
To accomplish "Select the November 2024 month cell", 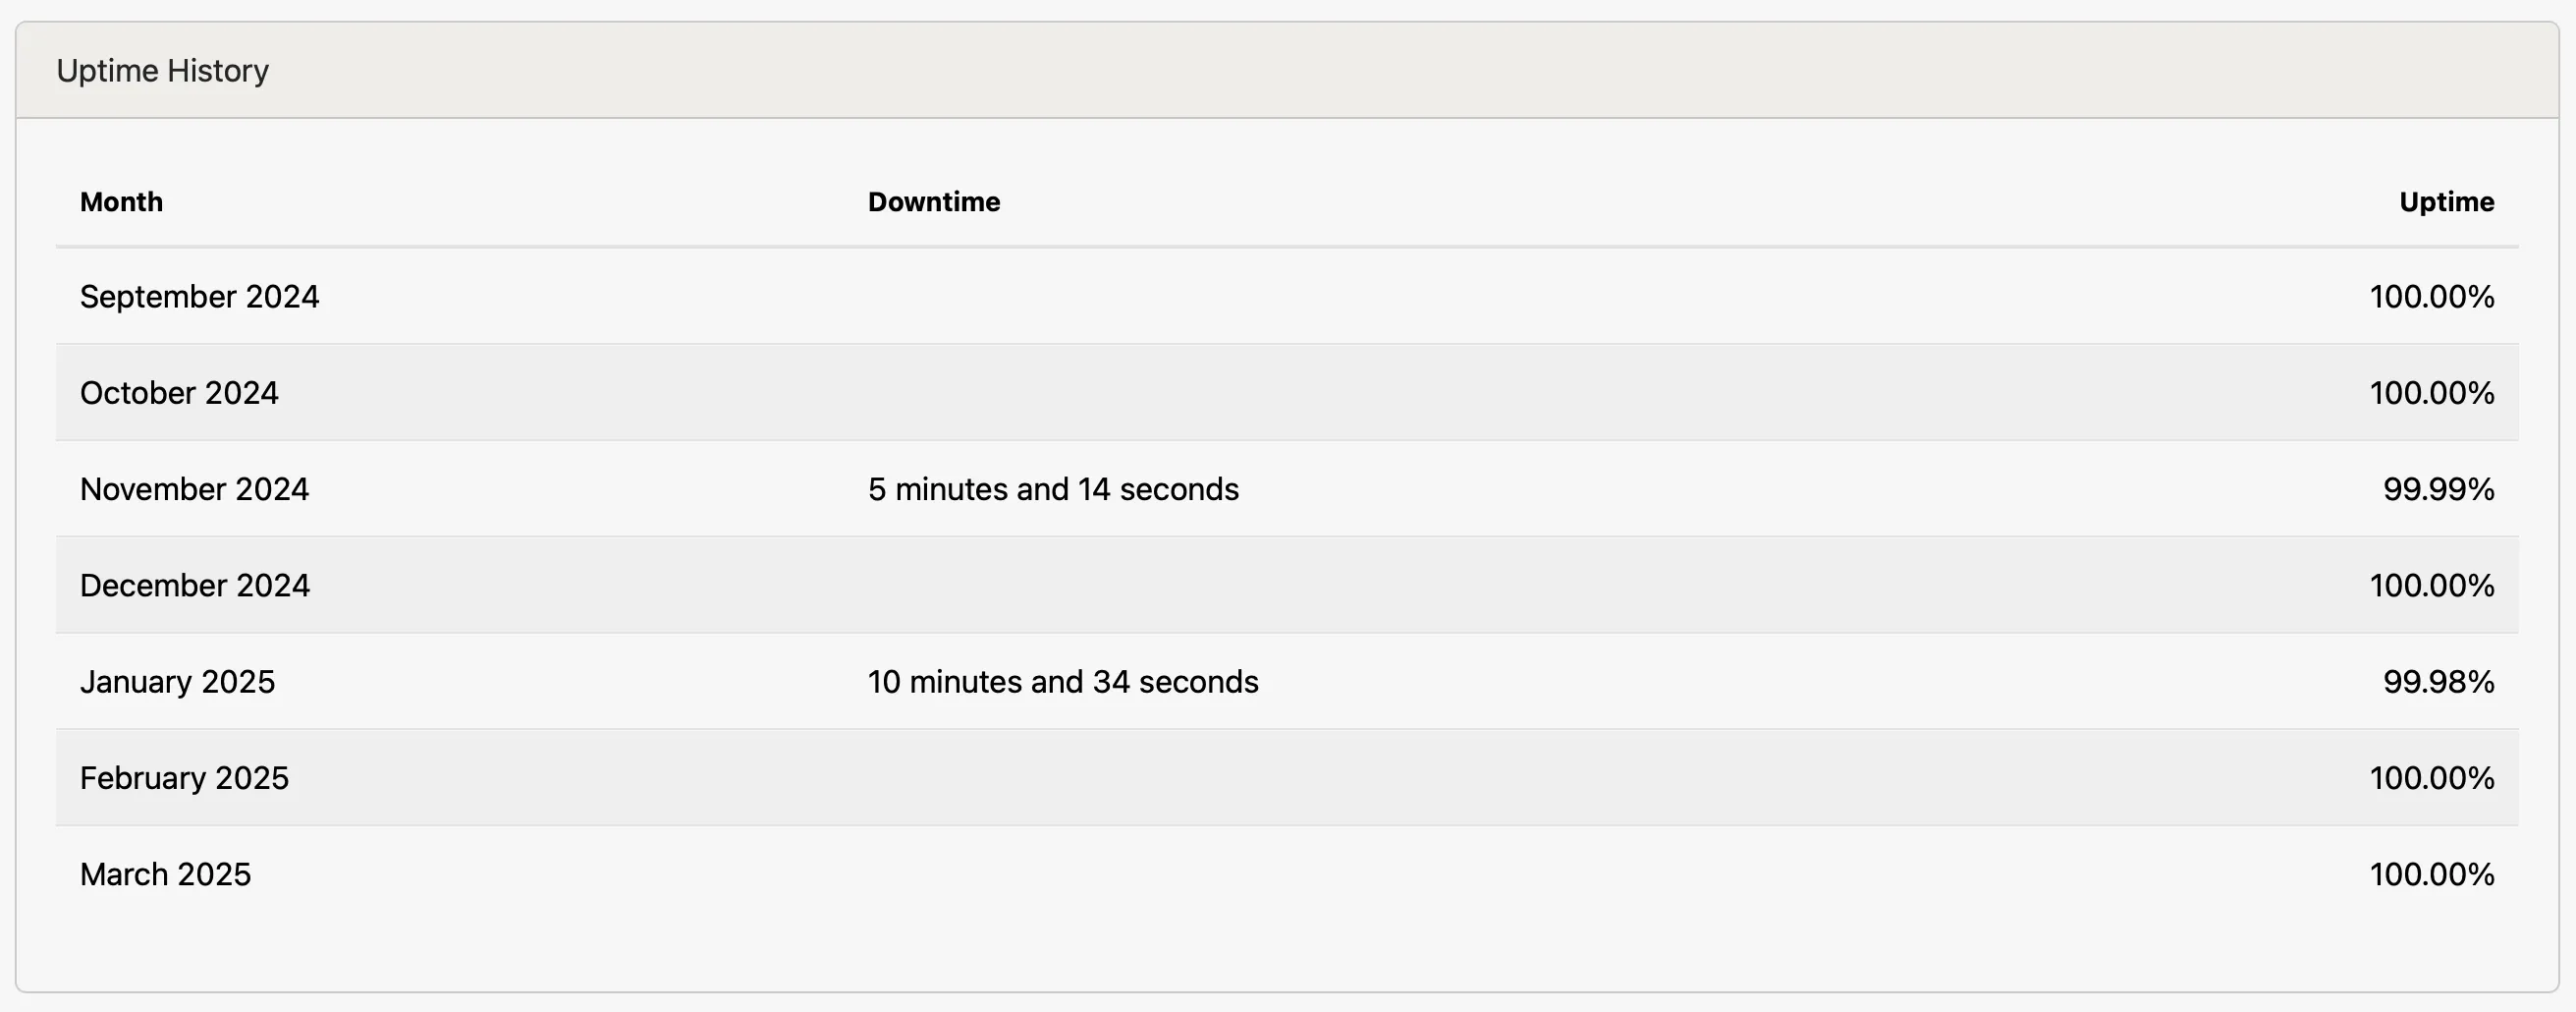I will coord(194,489).
